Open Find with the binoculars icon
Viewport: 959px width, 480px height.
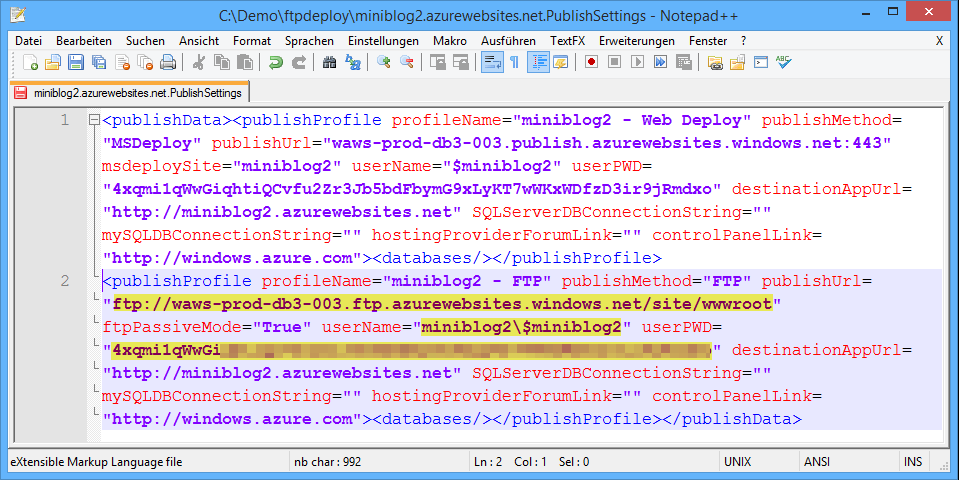click(329, 63)
